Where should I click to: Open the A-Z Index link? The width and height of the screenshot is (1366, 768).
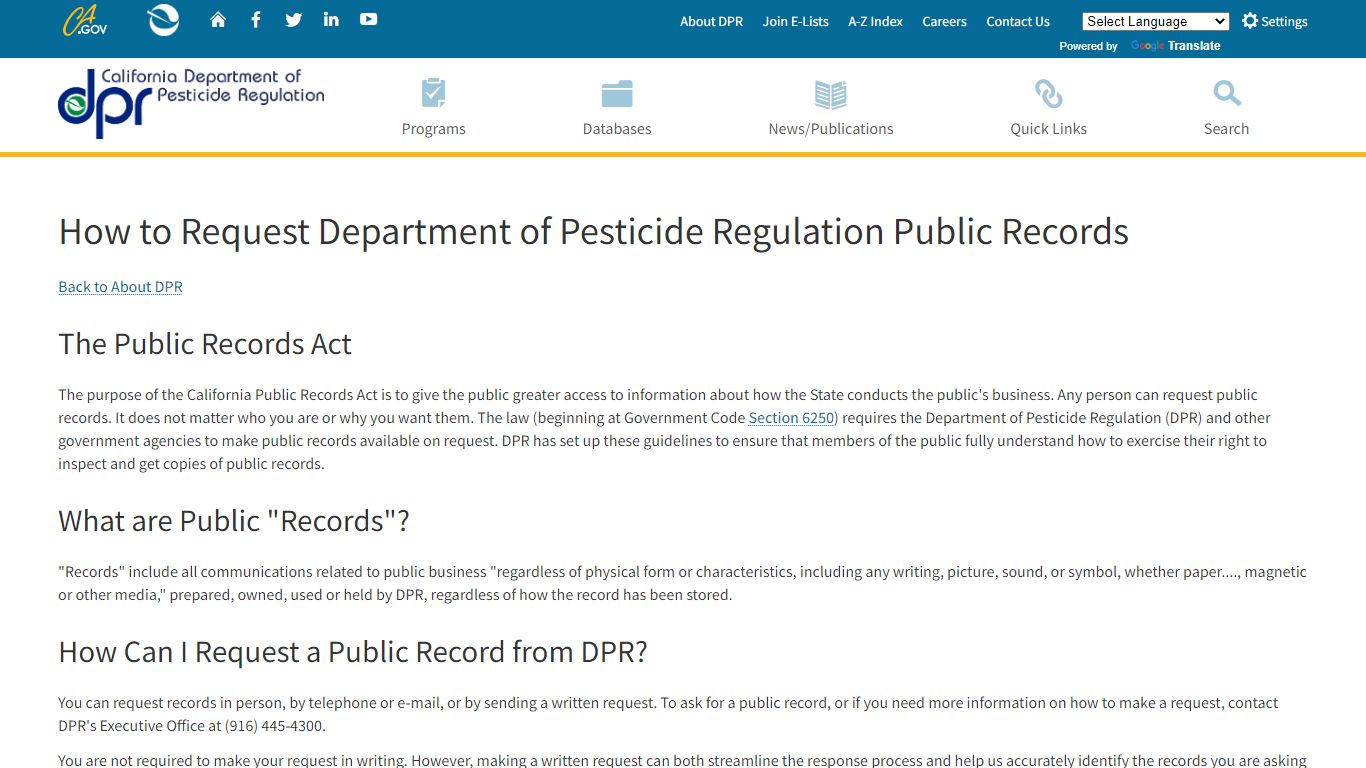point(875,21)
